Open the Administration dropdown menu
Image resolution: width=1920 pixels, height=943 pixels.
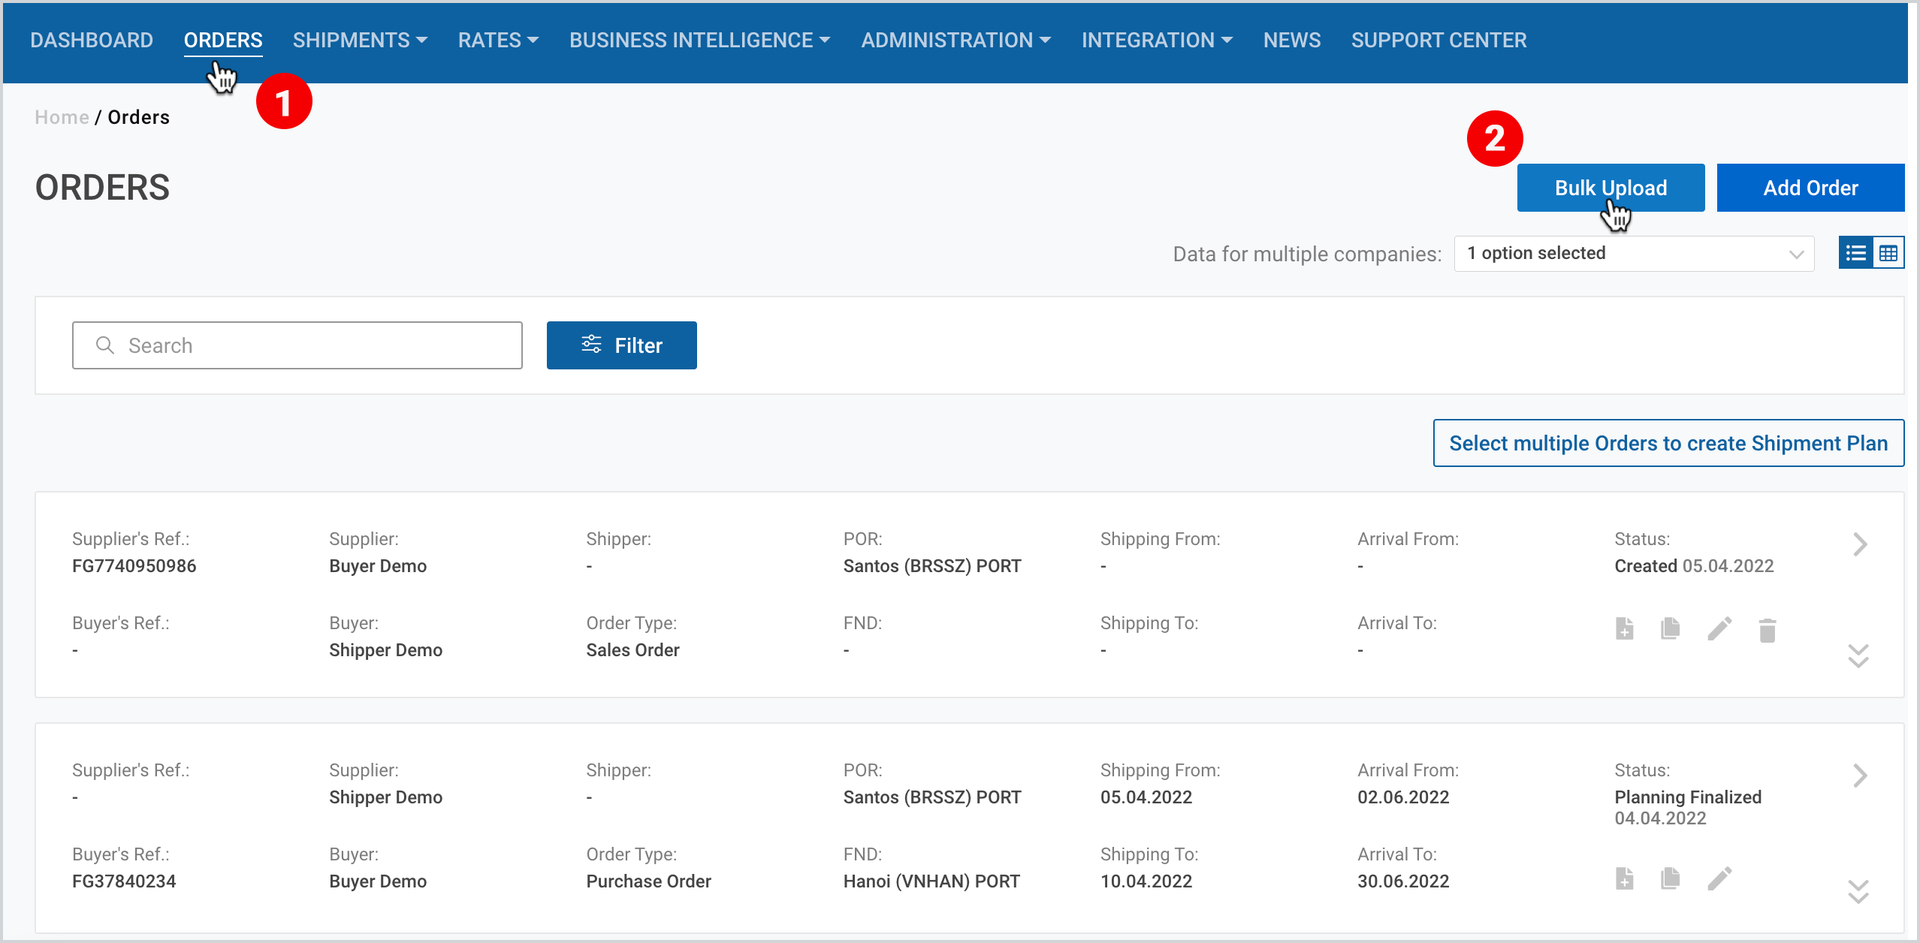pos(956,41)
